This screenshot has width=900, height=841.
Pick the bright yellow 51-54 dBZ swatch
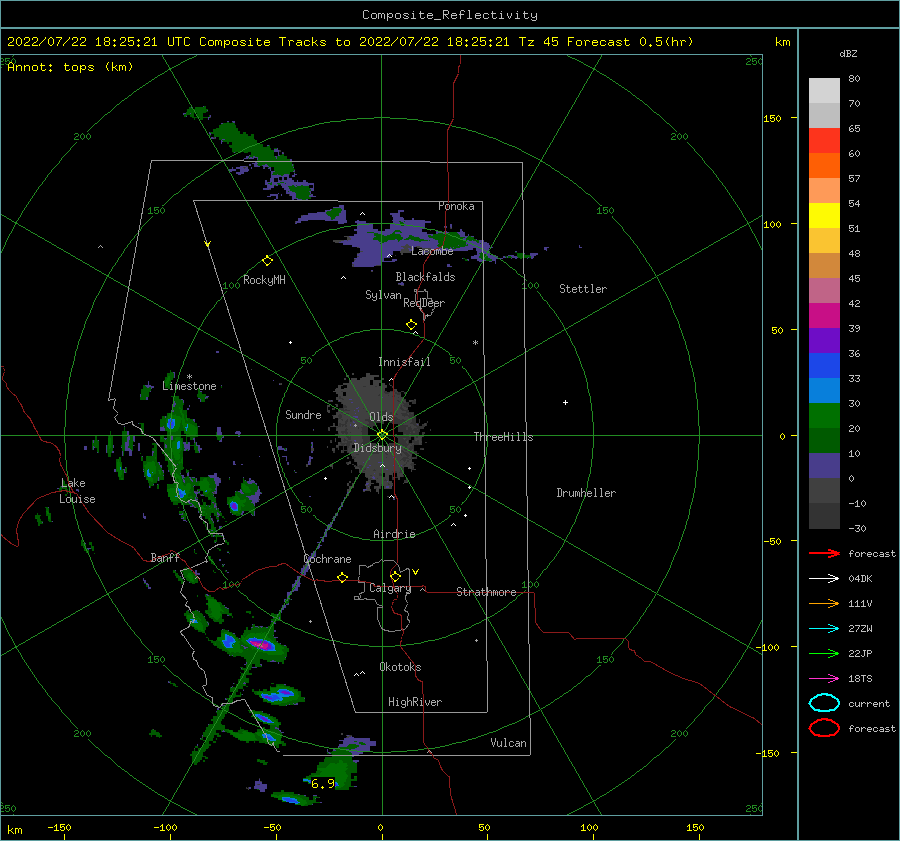[824, 215]
